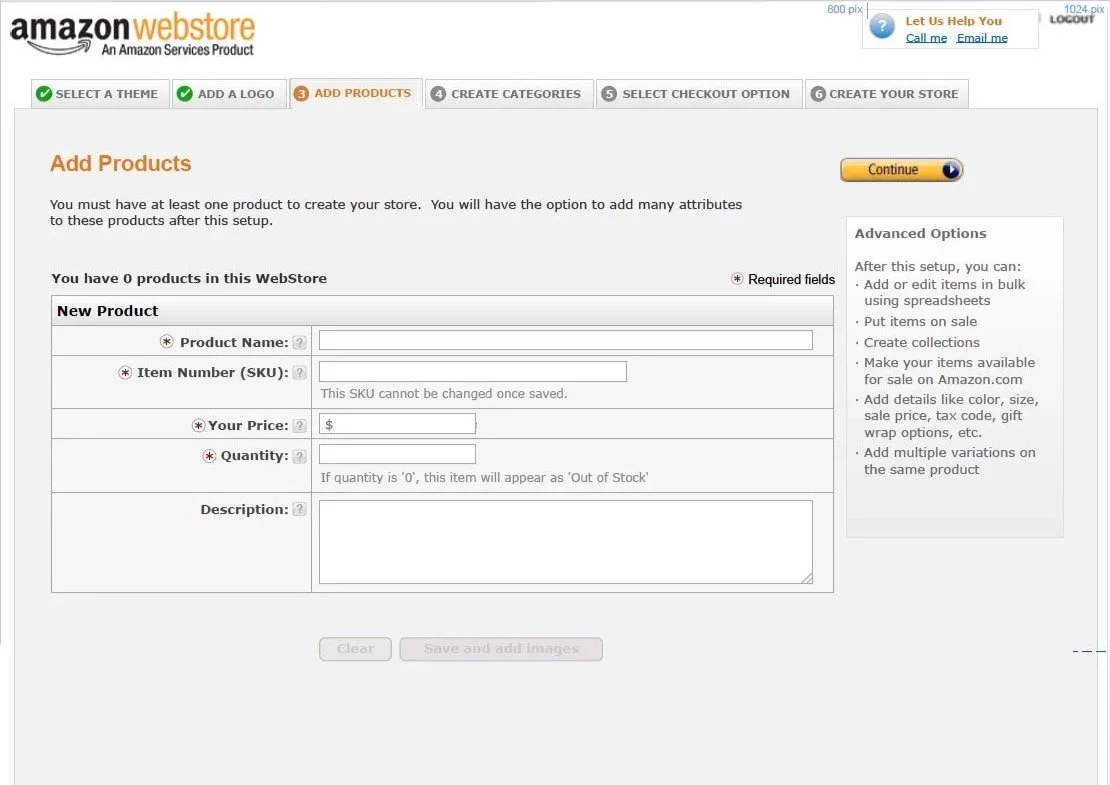Click the Advanced Options heading
Viewport: 1110px width, 785px height.
coord(920,234)
